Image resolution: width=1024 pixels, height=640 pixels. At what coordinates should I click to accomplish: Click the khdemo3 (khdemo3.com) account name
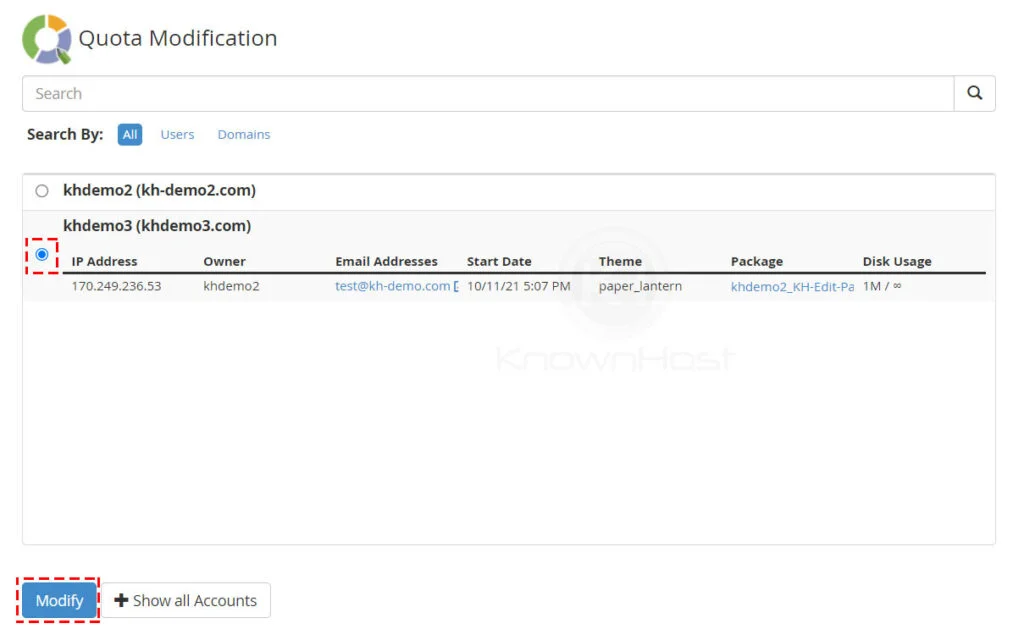[x=157, y=225]
